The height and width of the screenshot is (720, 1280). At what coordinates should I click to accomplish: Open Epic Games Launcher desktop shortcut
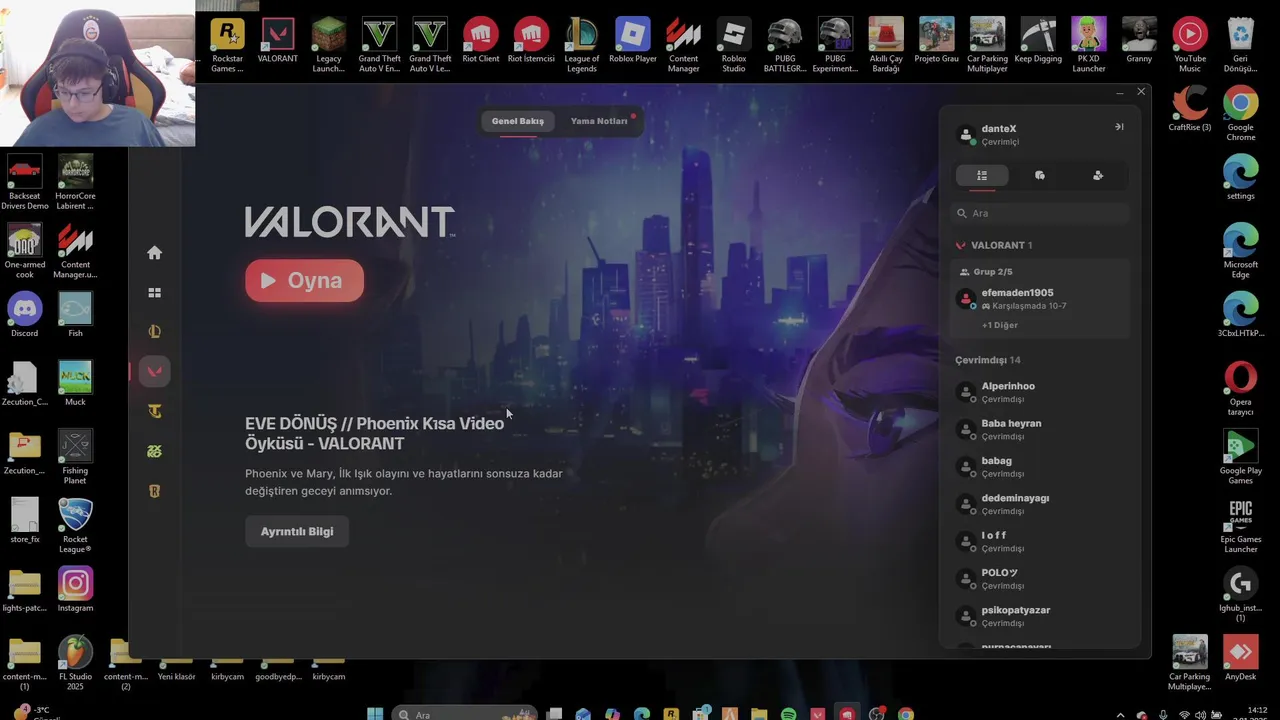pyautogui.click(x=1241, y=526)
